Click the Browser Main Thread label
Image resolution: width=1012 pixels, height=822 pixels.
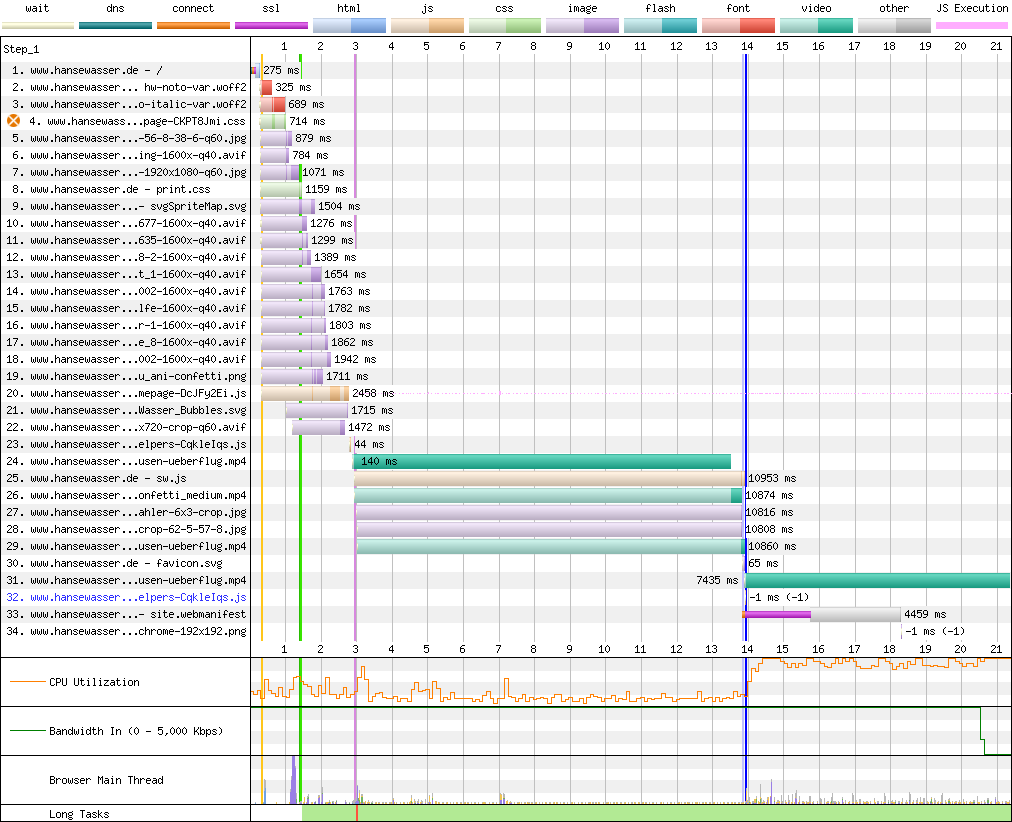tap(106, 780)
